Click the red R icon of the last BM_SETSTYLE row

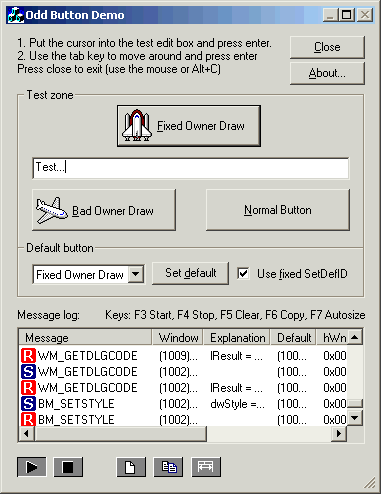coord(28,419)
